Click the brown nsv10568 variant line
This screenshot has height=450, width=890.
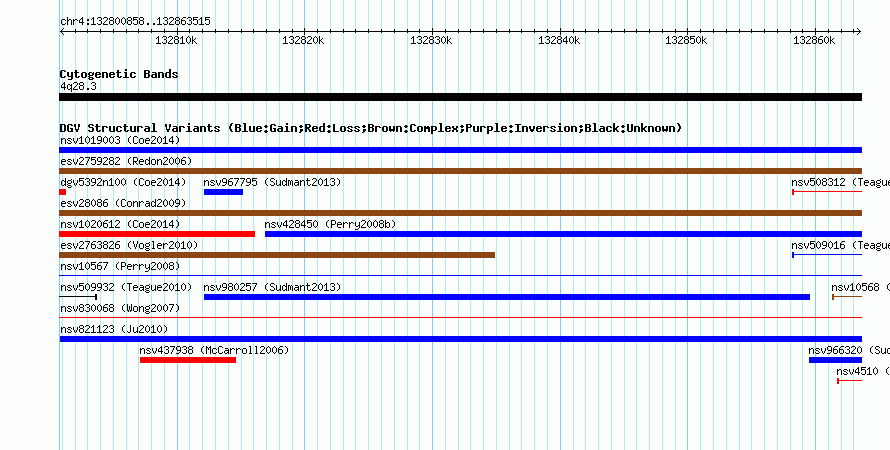pos(847,297)
